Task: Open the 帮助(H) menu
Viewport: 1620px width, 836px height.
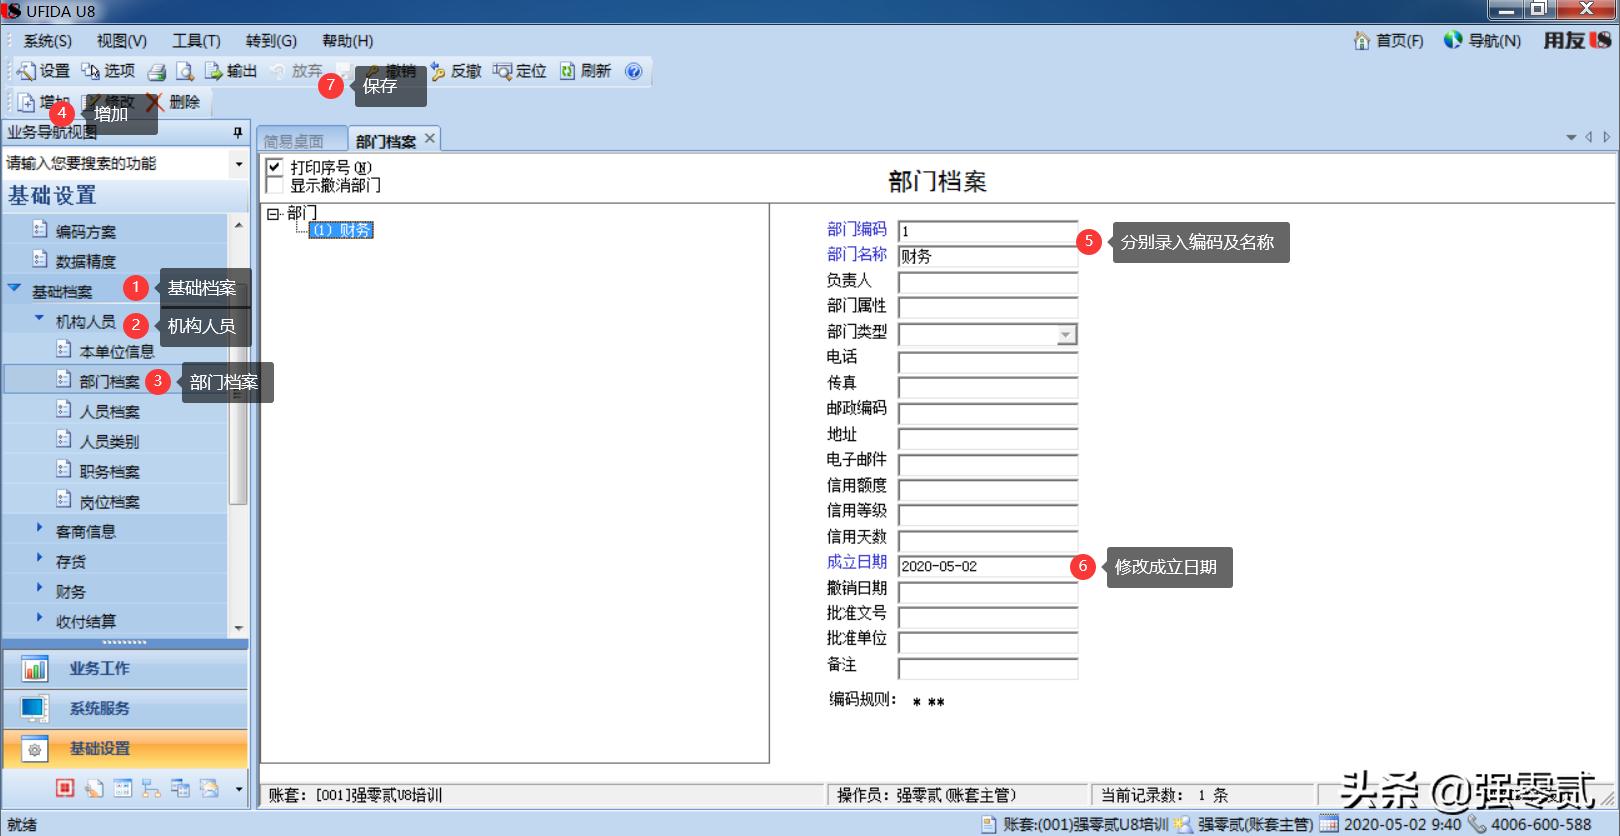Action: click(347, 41)
